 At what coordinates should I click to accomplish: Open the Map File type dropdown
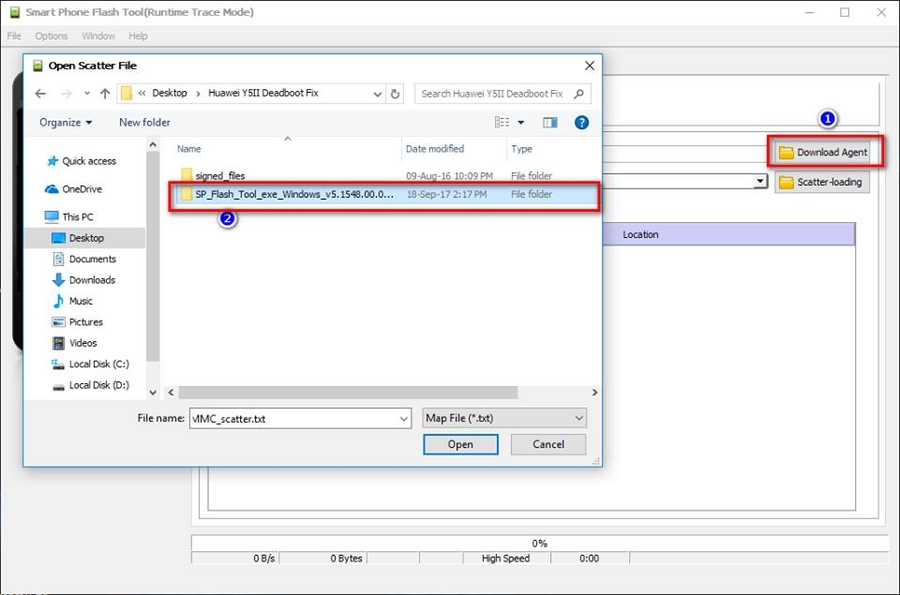(503, 418)
